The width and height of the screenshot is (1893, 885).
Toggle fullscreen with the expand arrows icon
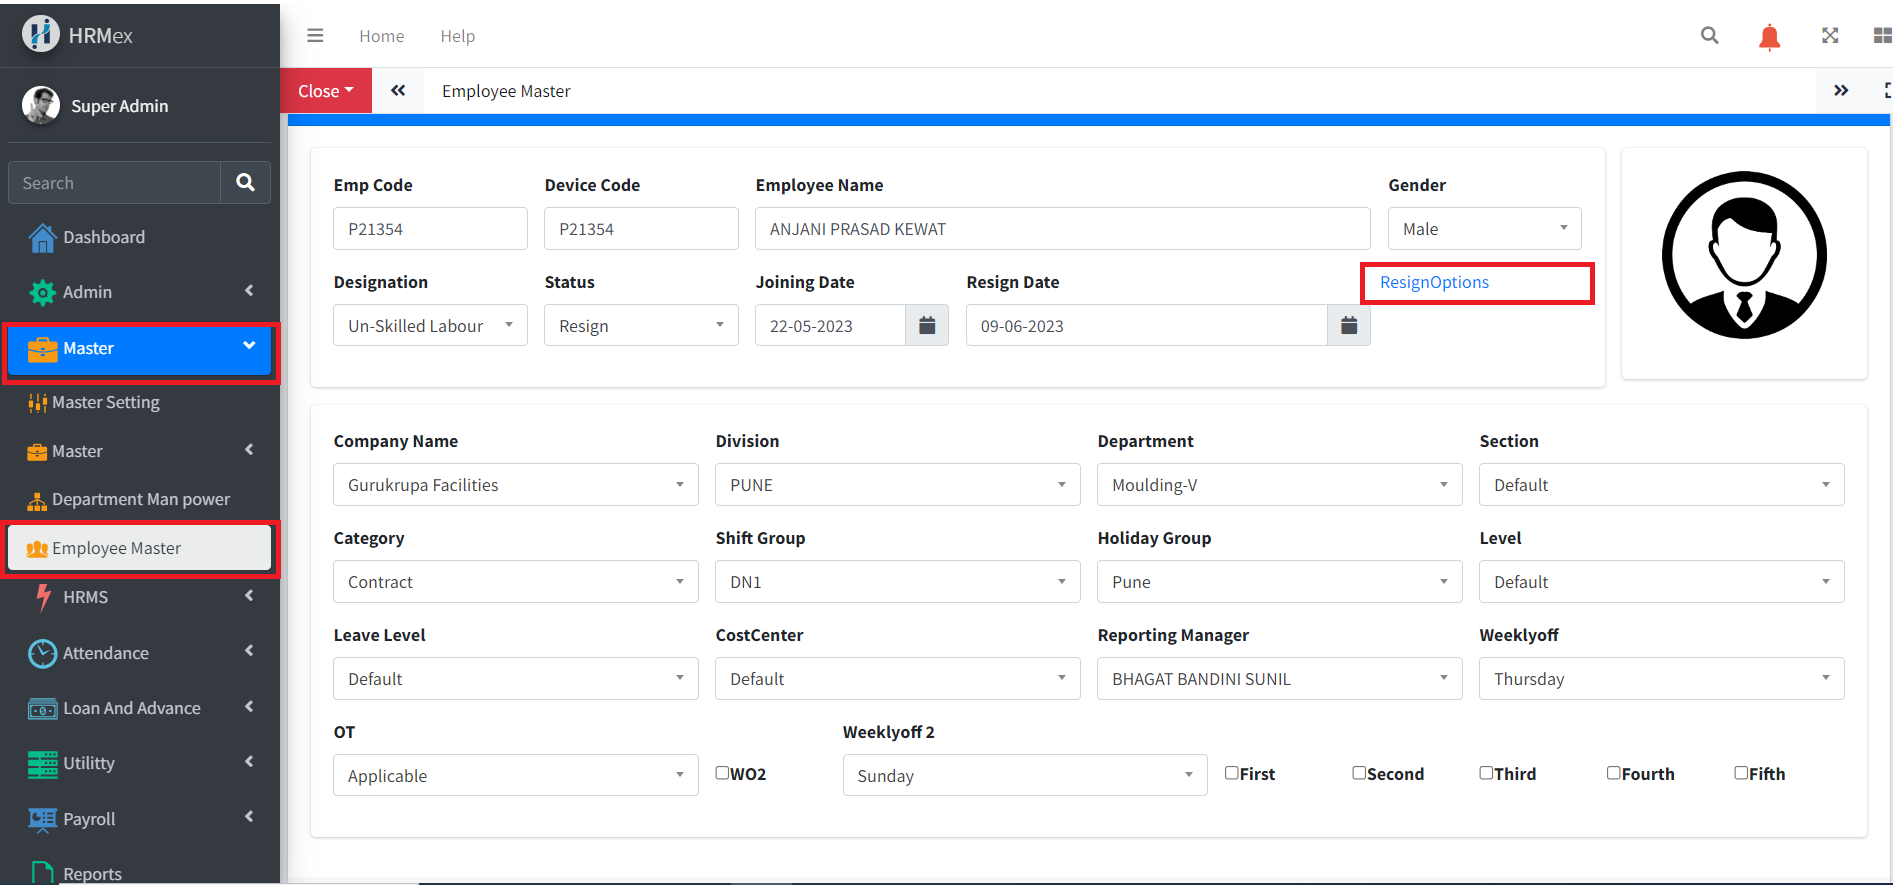[1829, 36]
